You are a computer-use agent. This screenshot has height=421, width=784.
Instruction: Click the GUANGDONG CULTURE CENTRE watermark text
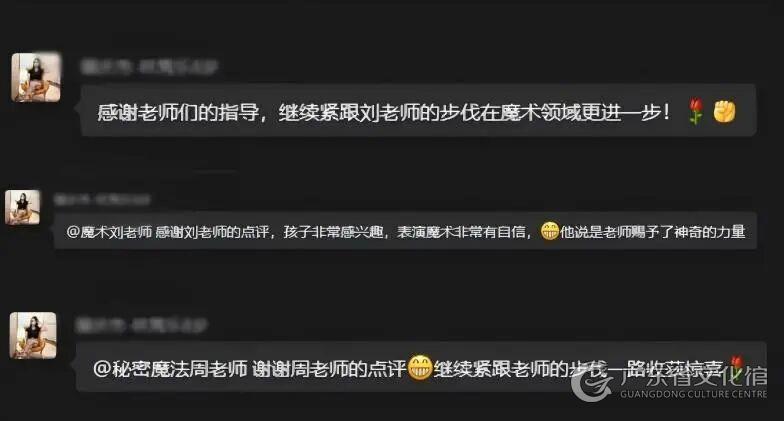(x=693, y=394)
